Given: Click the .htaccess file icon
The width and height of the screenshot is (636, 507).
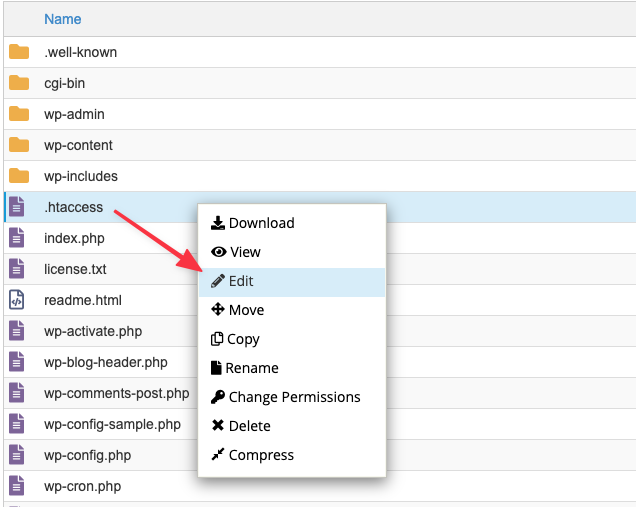Looking at the screenshot, I should [x=17, y=207].
